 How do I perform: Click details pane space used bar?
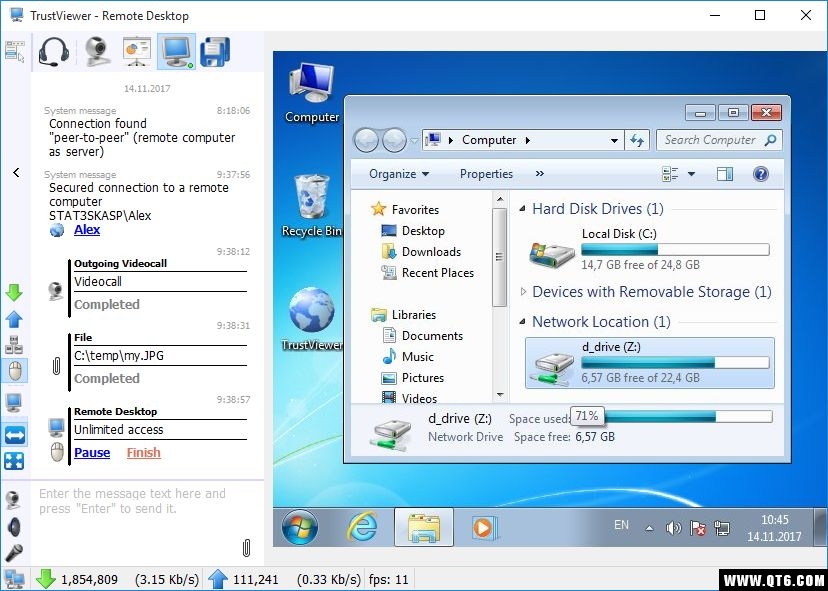coord(688,416)
